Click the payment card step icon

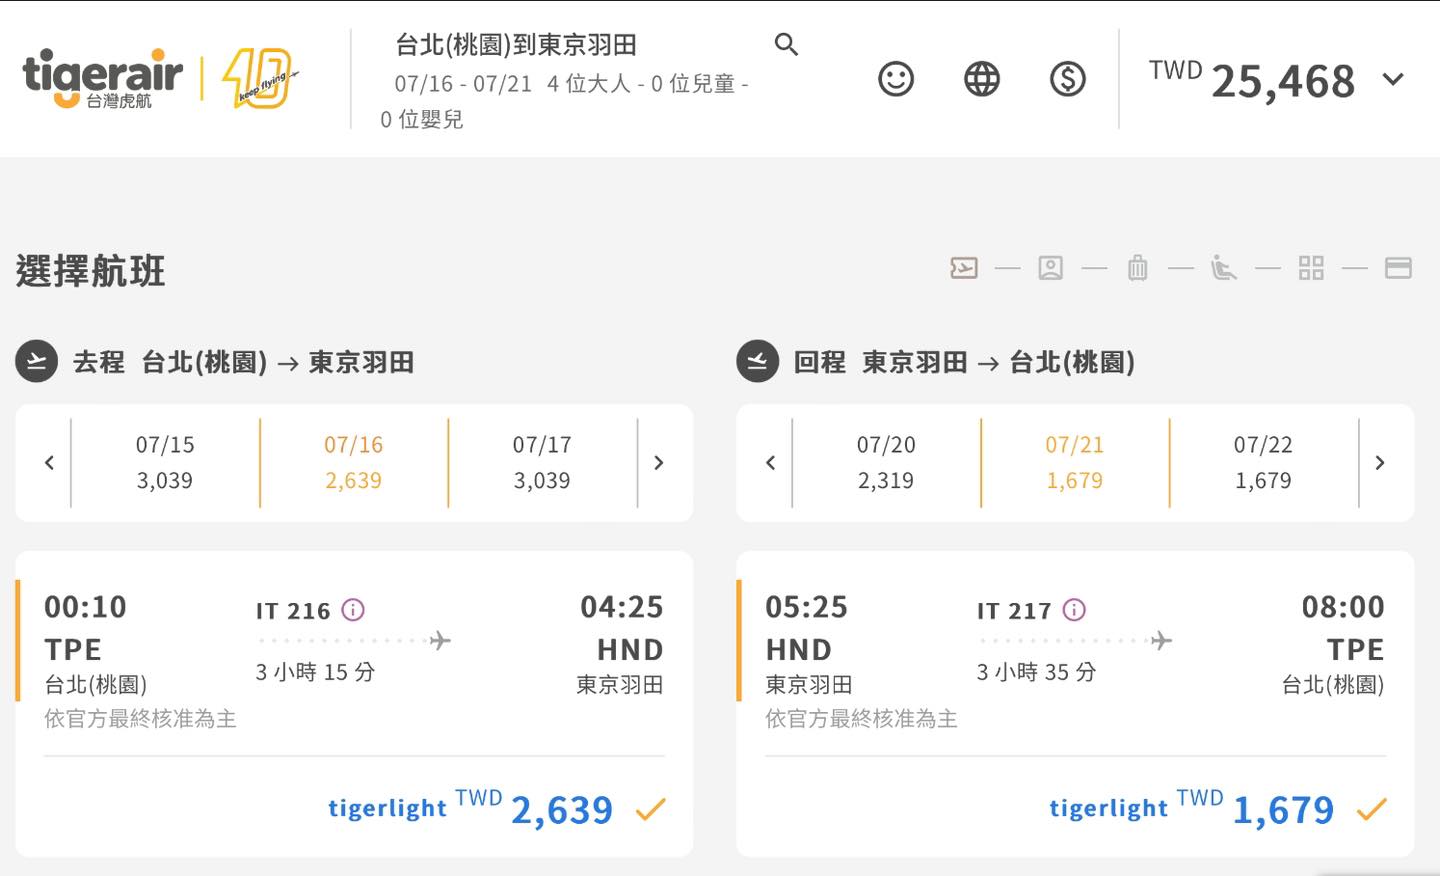pos(1397,268)
